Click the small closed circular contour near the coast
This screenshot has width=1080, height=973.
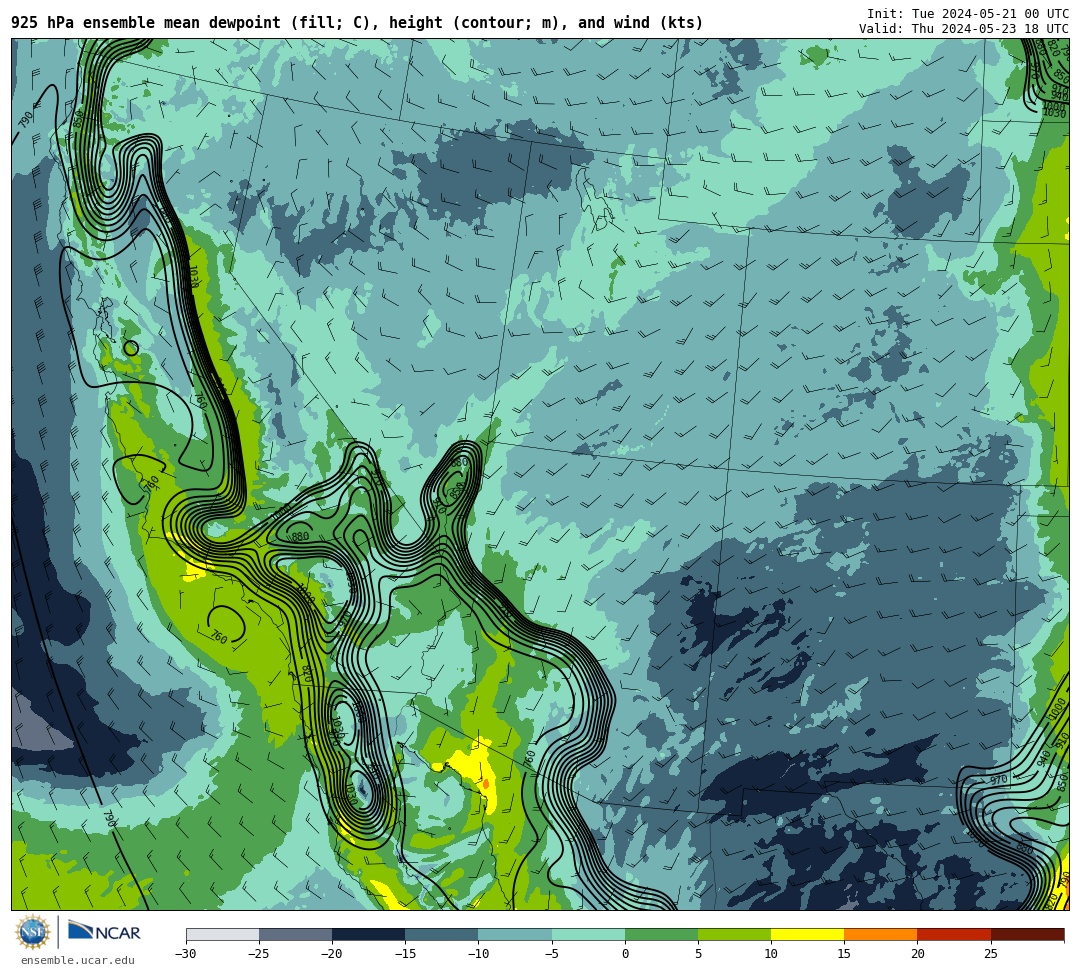click(131, 348)
